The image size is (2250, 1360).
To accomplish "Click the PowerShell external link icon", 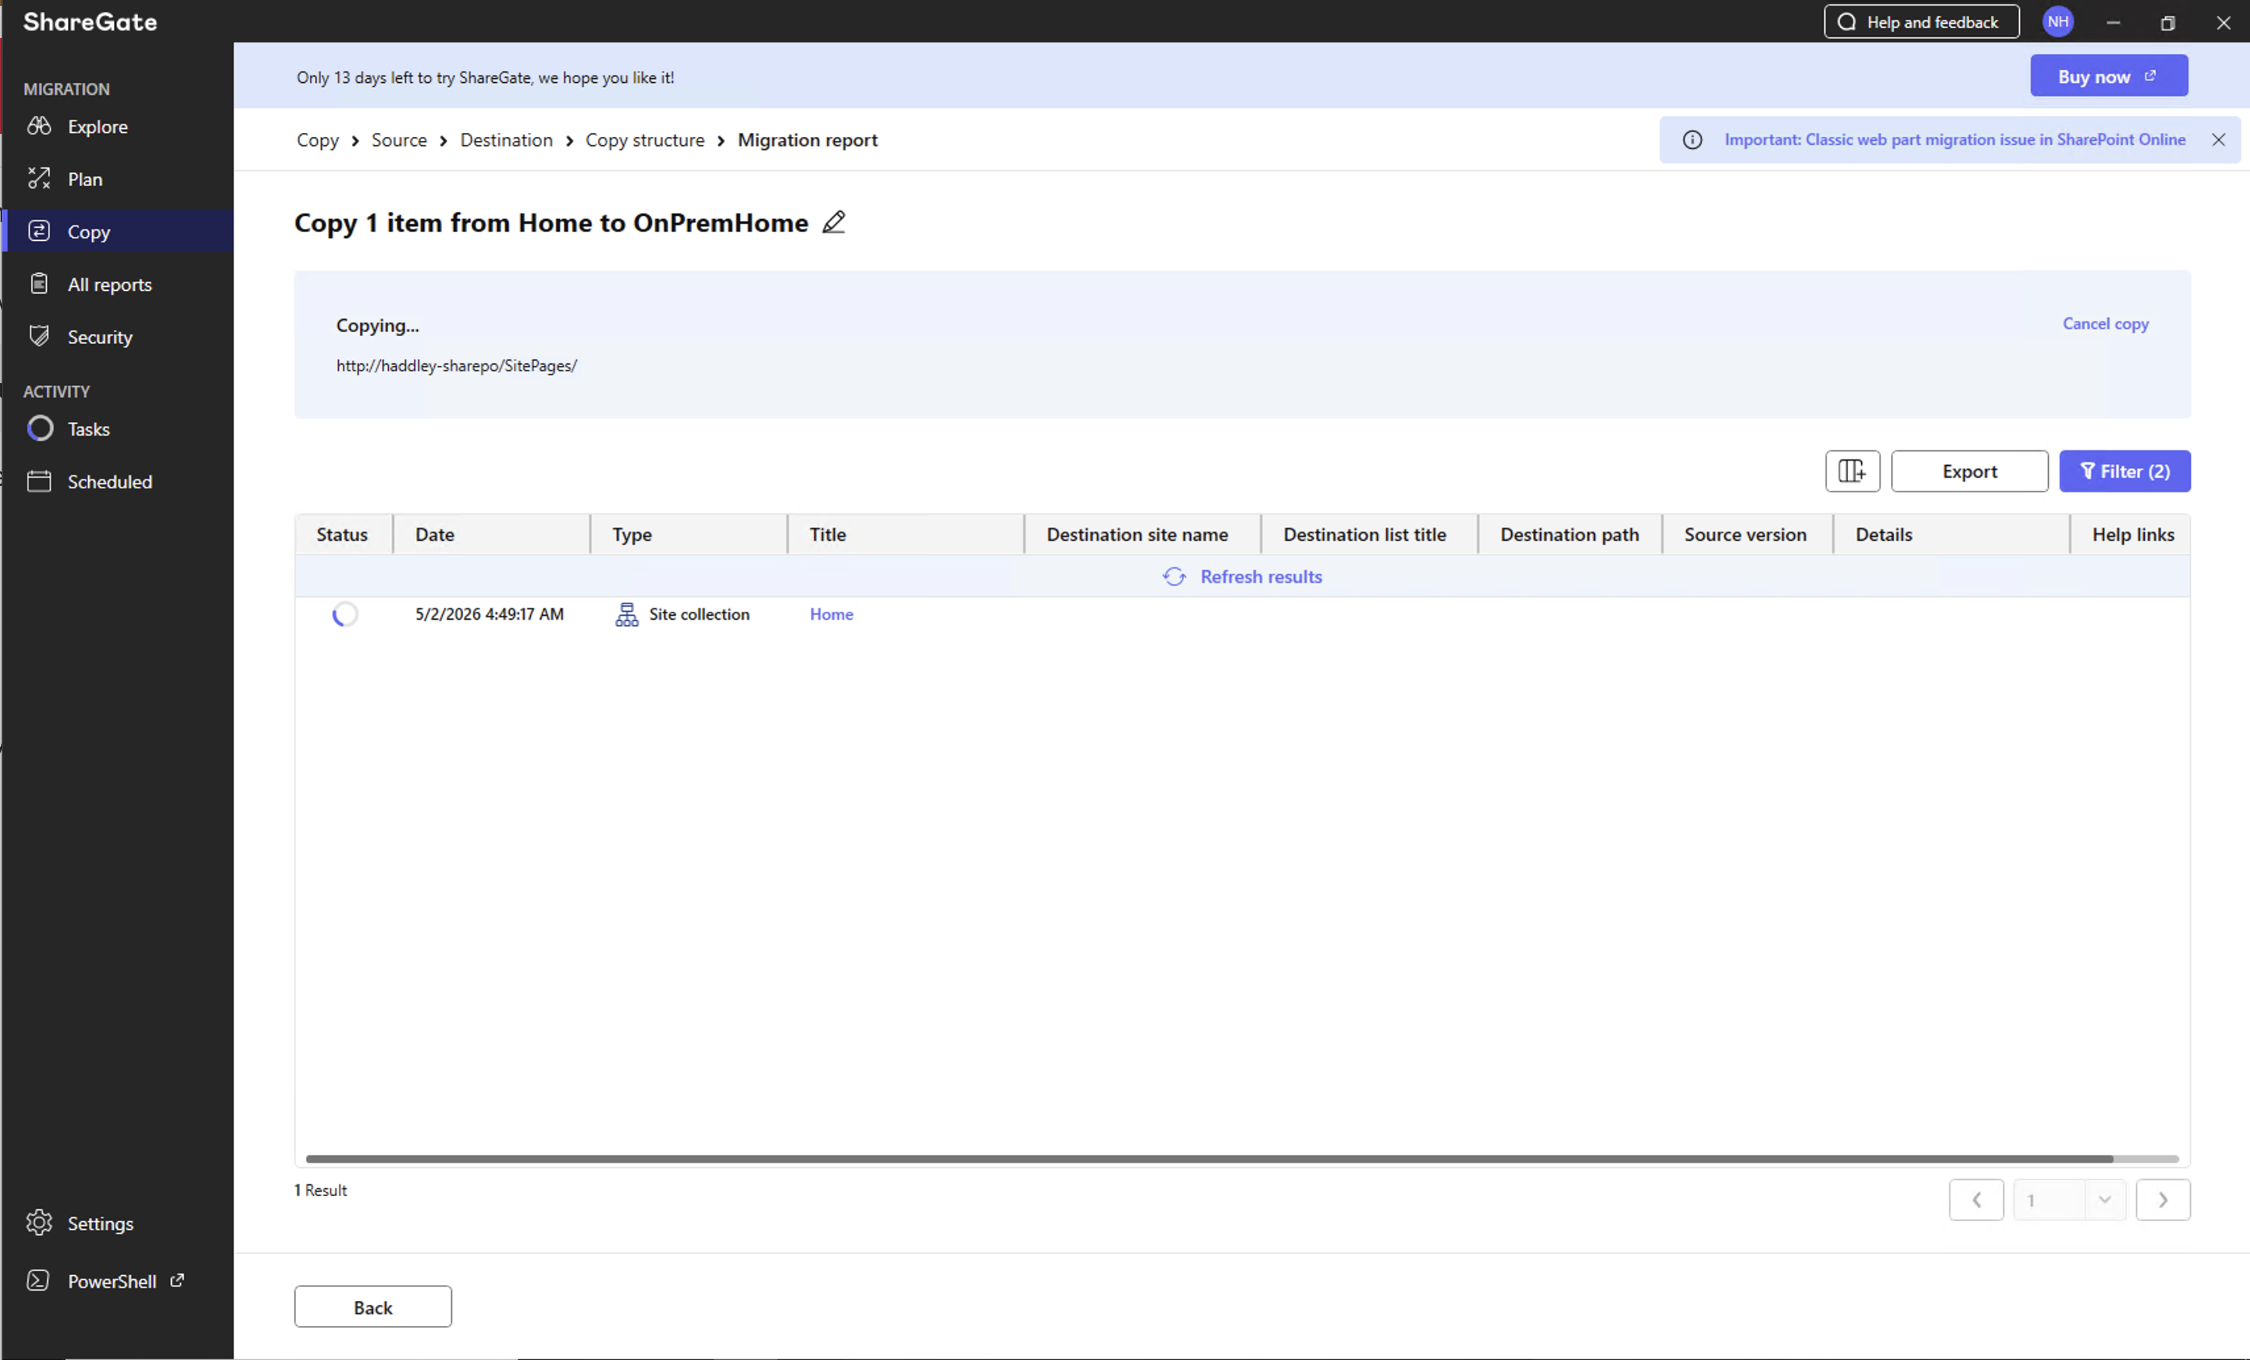I will 177,1280.
